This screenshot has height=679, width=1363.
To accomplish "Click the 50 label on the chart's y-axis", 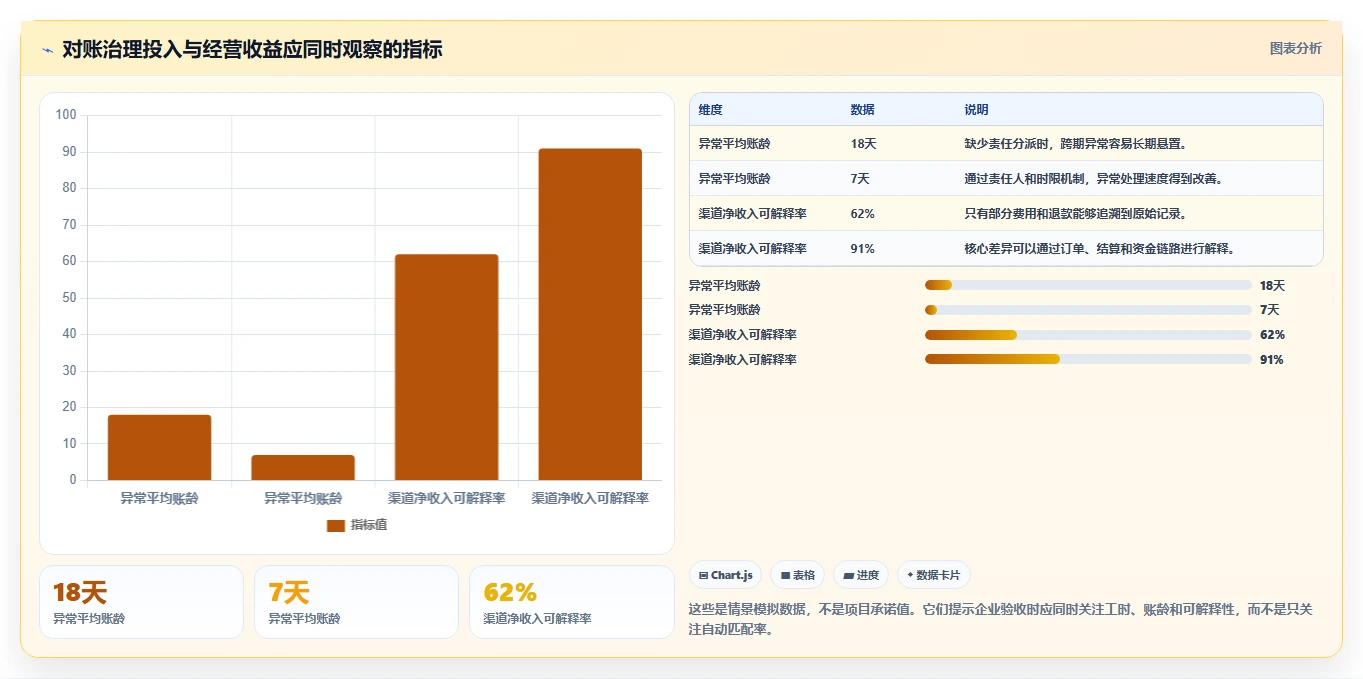I will (69, 298).
